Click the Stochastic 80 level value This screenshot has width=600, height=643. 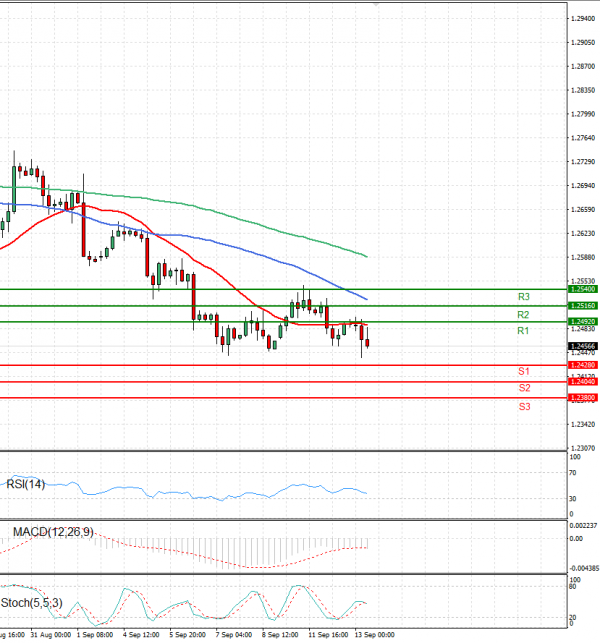(573, 586)
